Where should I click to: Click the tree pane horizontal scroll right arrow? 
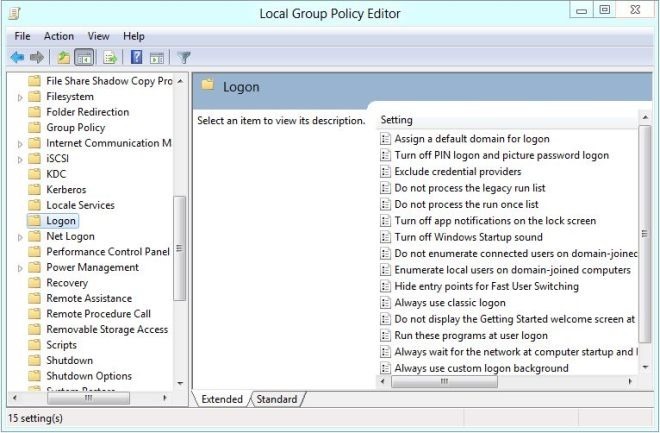[165, 398]
